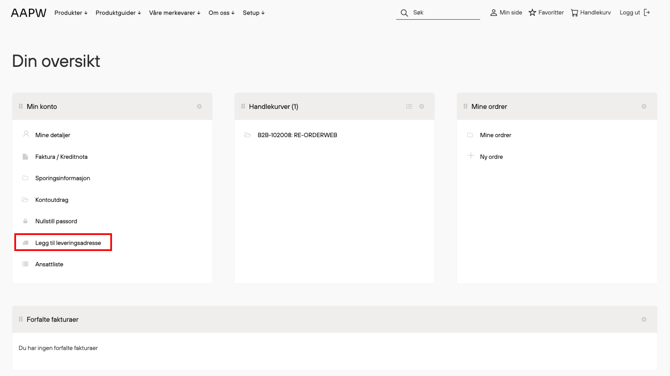This screenshot has width=670, height=376.
Task: Click the Mine ordrer folder icon
Action: 470,135
